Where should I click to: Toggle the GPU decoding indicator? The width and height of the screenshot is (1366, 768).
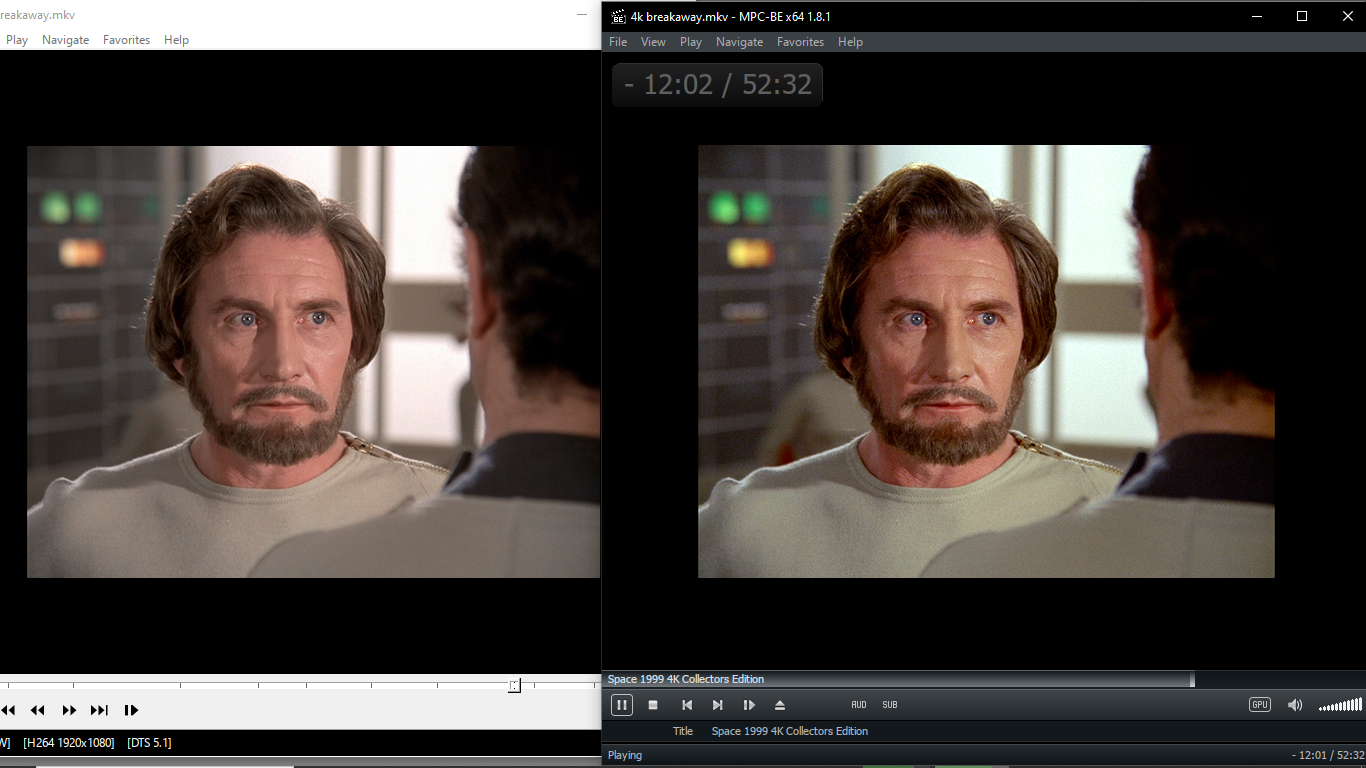1260,705
